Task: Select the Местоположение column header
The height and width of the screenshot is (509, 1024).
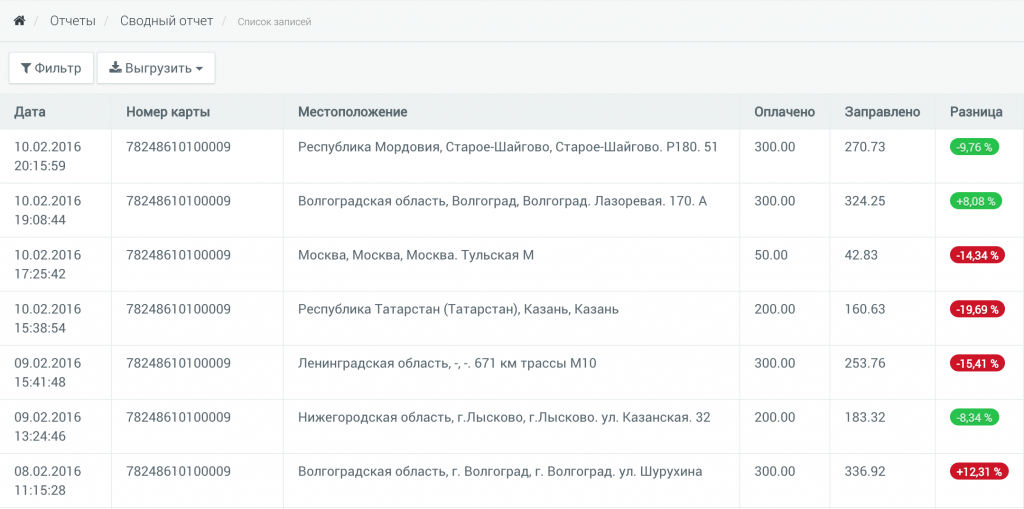Action: pos(352,112)
